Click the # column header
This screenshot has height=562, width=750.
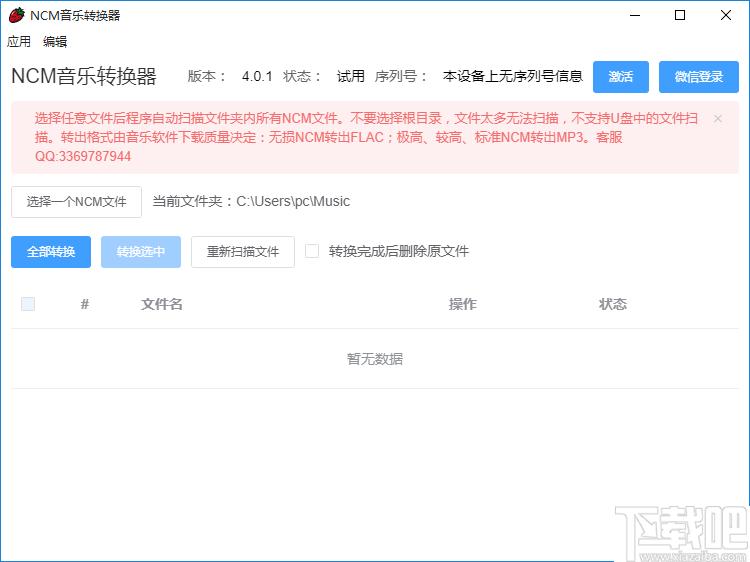click(x=85, y=304)
